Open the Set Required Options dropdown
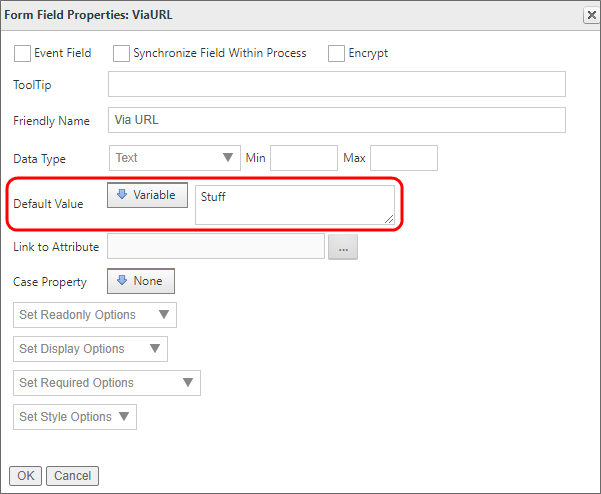The height and width of the screenshot is (494, 601). (107, 383)
